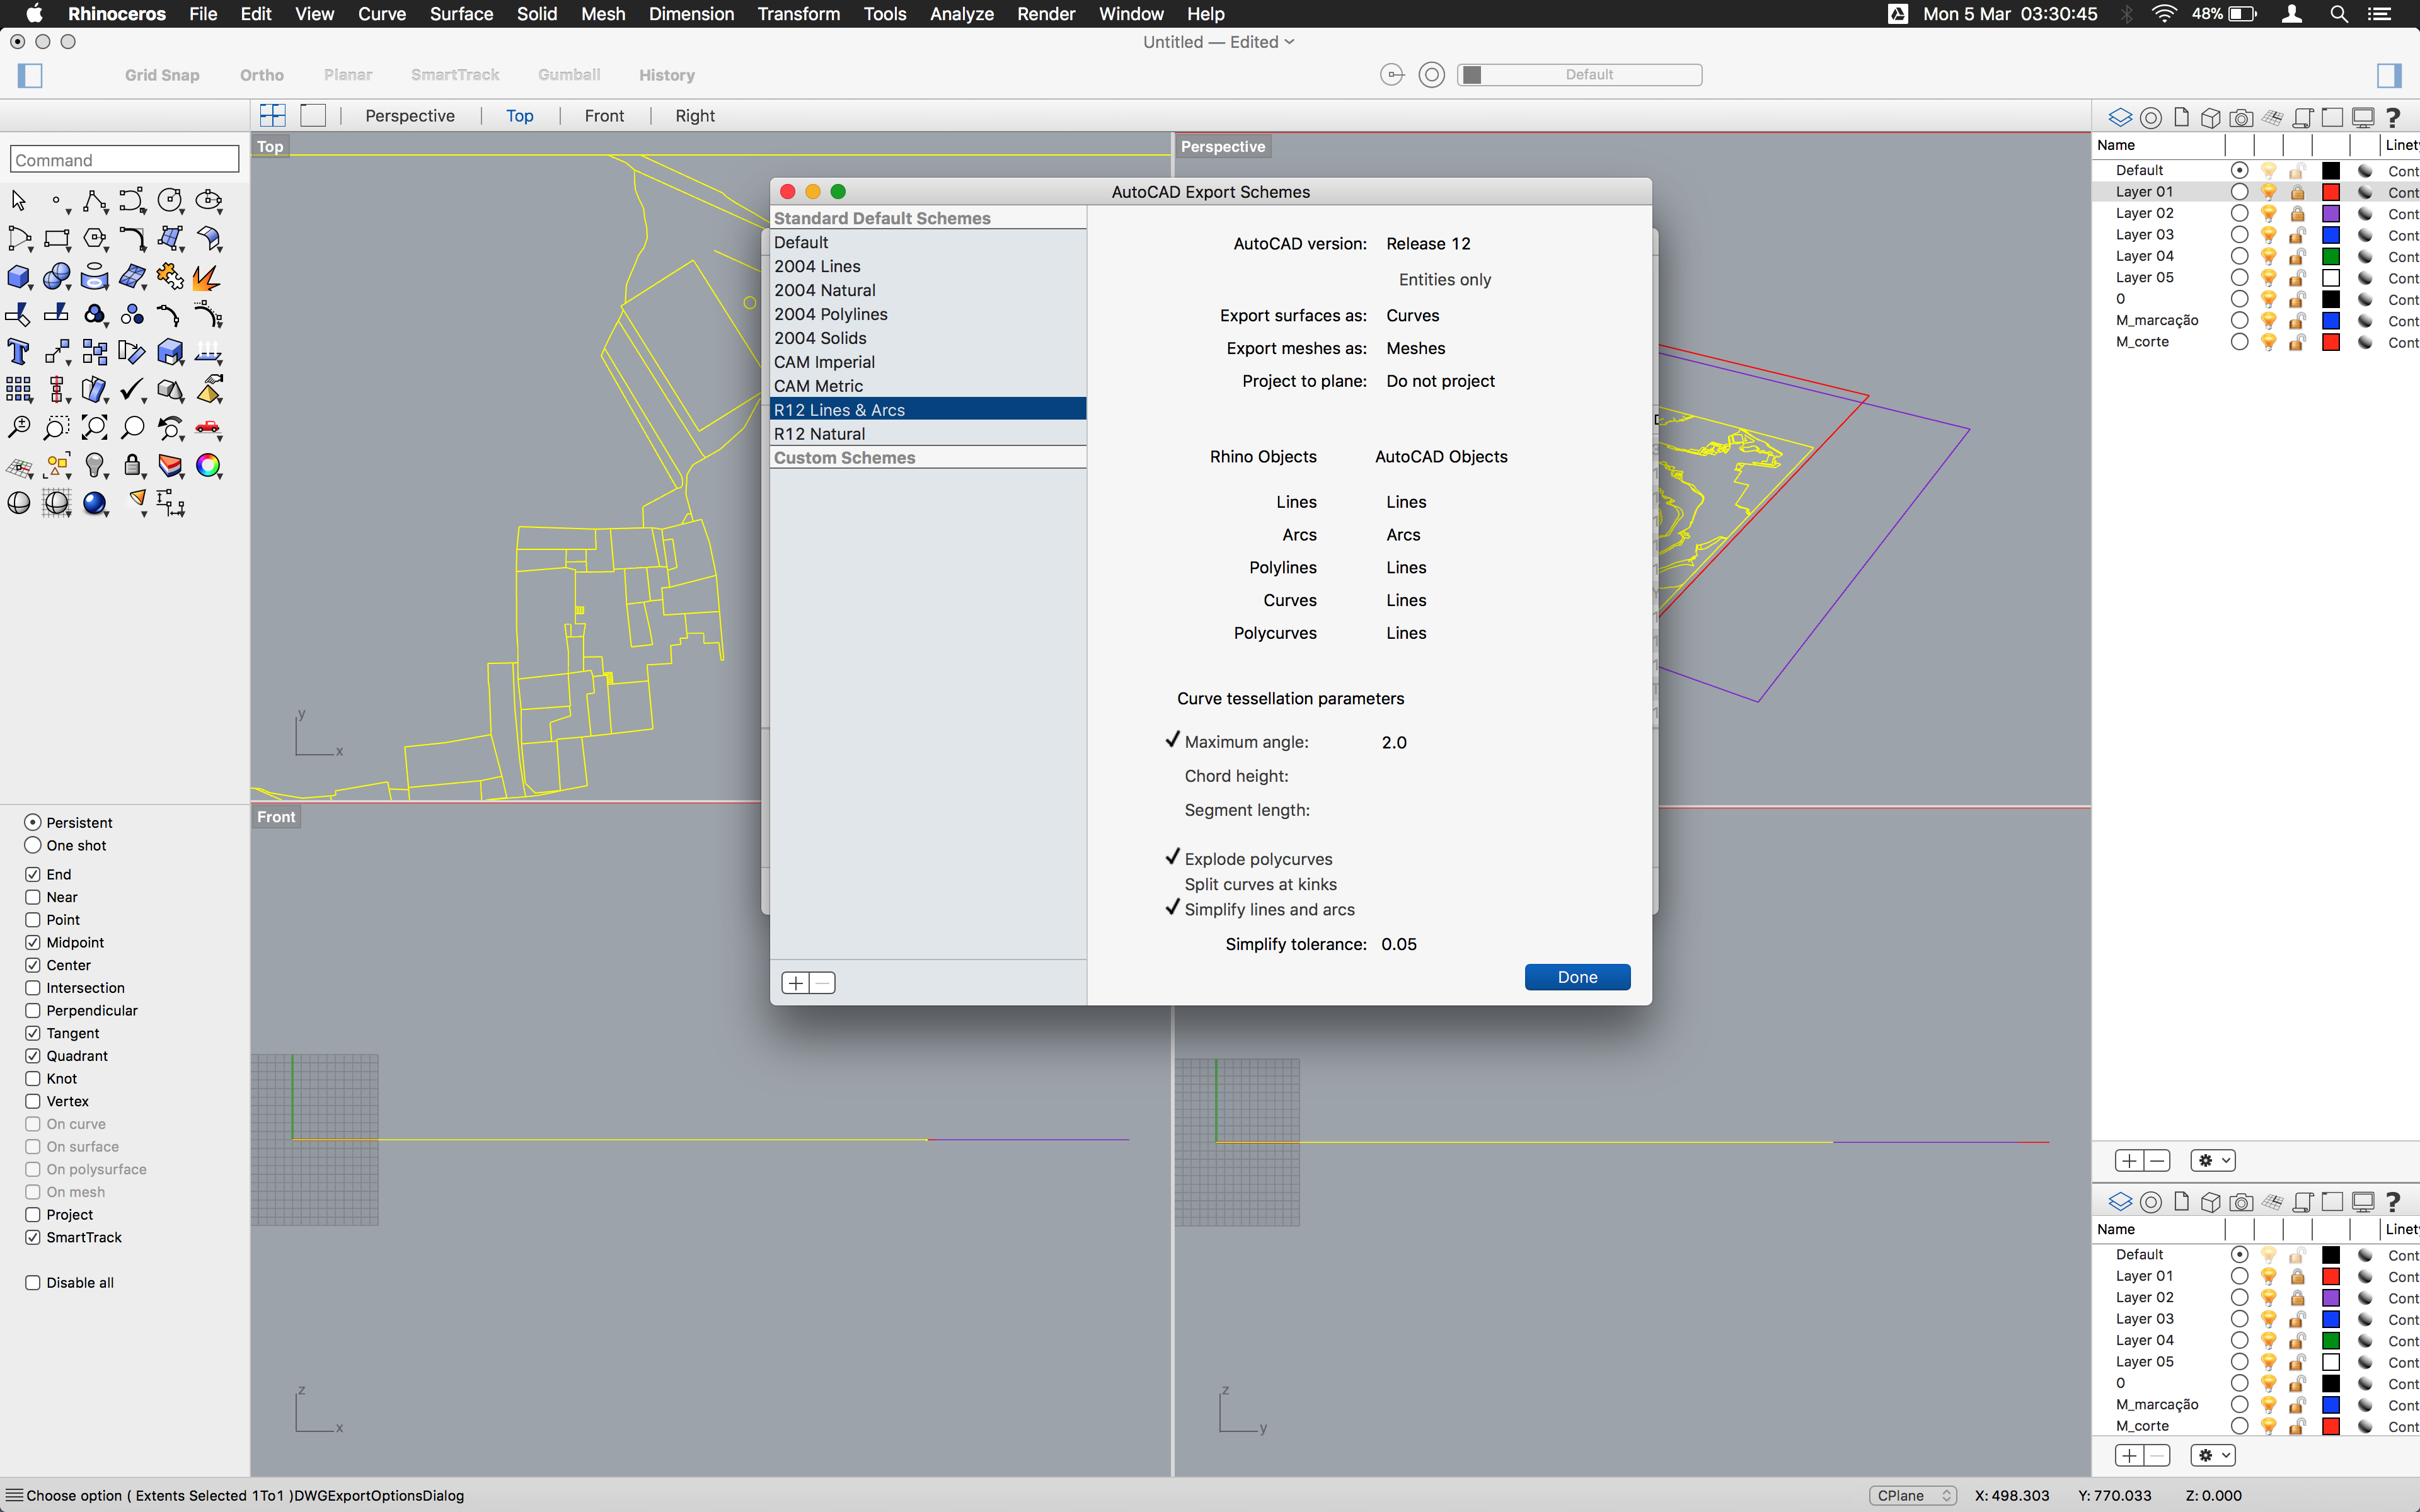Click the padlock Lock tool
This screenshot has width=2420, height=1512.
pos(133,466)
